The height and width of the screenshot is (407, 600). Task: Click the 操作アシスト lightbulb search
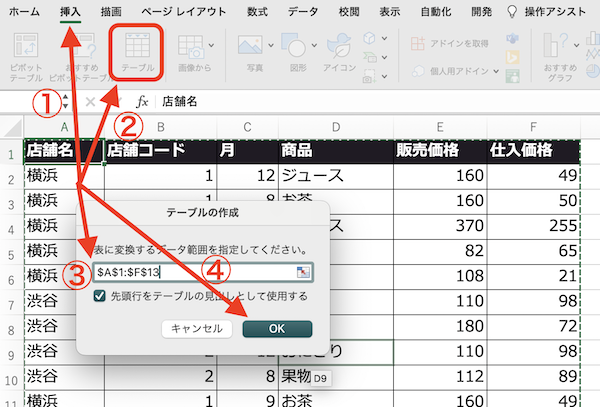546,12
